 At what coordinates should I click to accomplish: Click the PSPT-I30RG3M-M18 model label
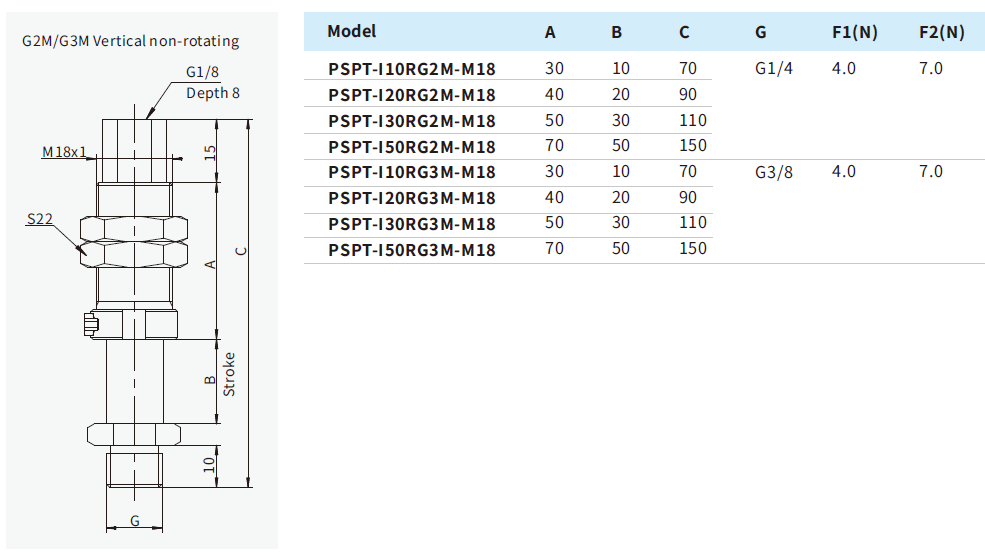[x=411, y=224]
